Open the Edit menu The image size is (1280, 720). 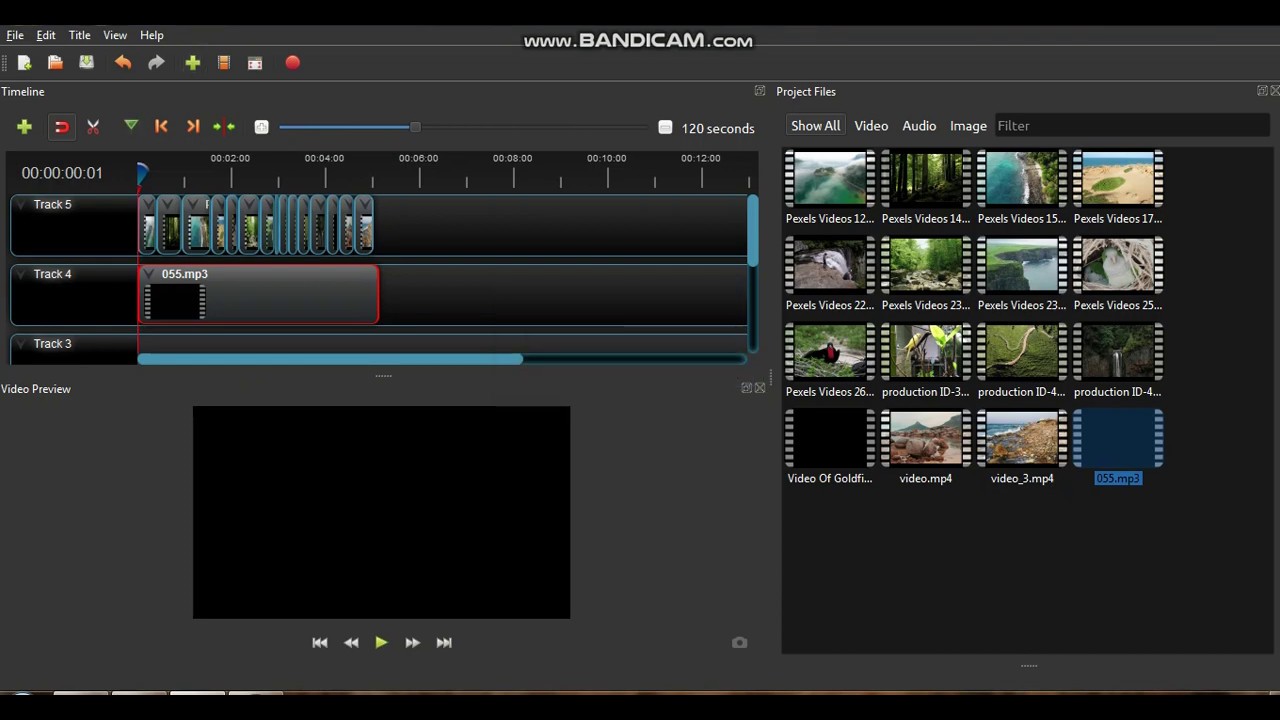tap(46, 35)
